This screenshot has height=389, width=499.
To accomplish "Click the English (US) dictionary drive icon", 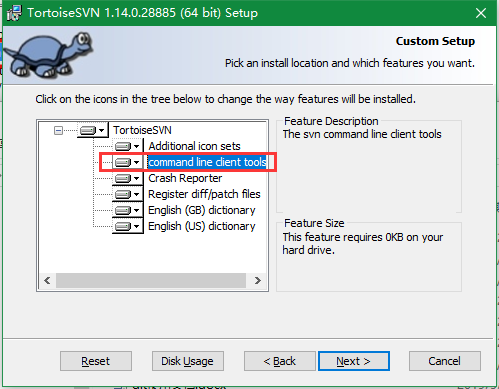I will click(x=123, y=226).
